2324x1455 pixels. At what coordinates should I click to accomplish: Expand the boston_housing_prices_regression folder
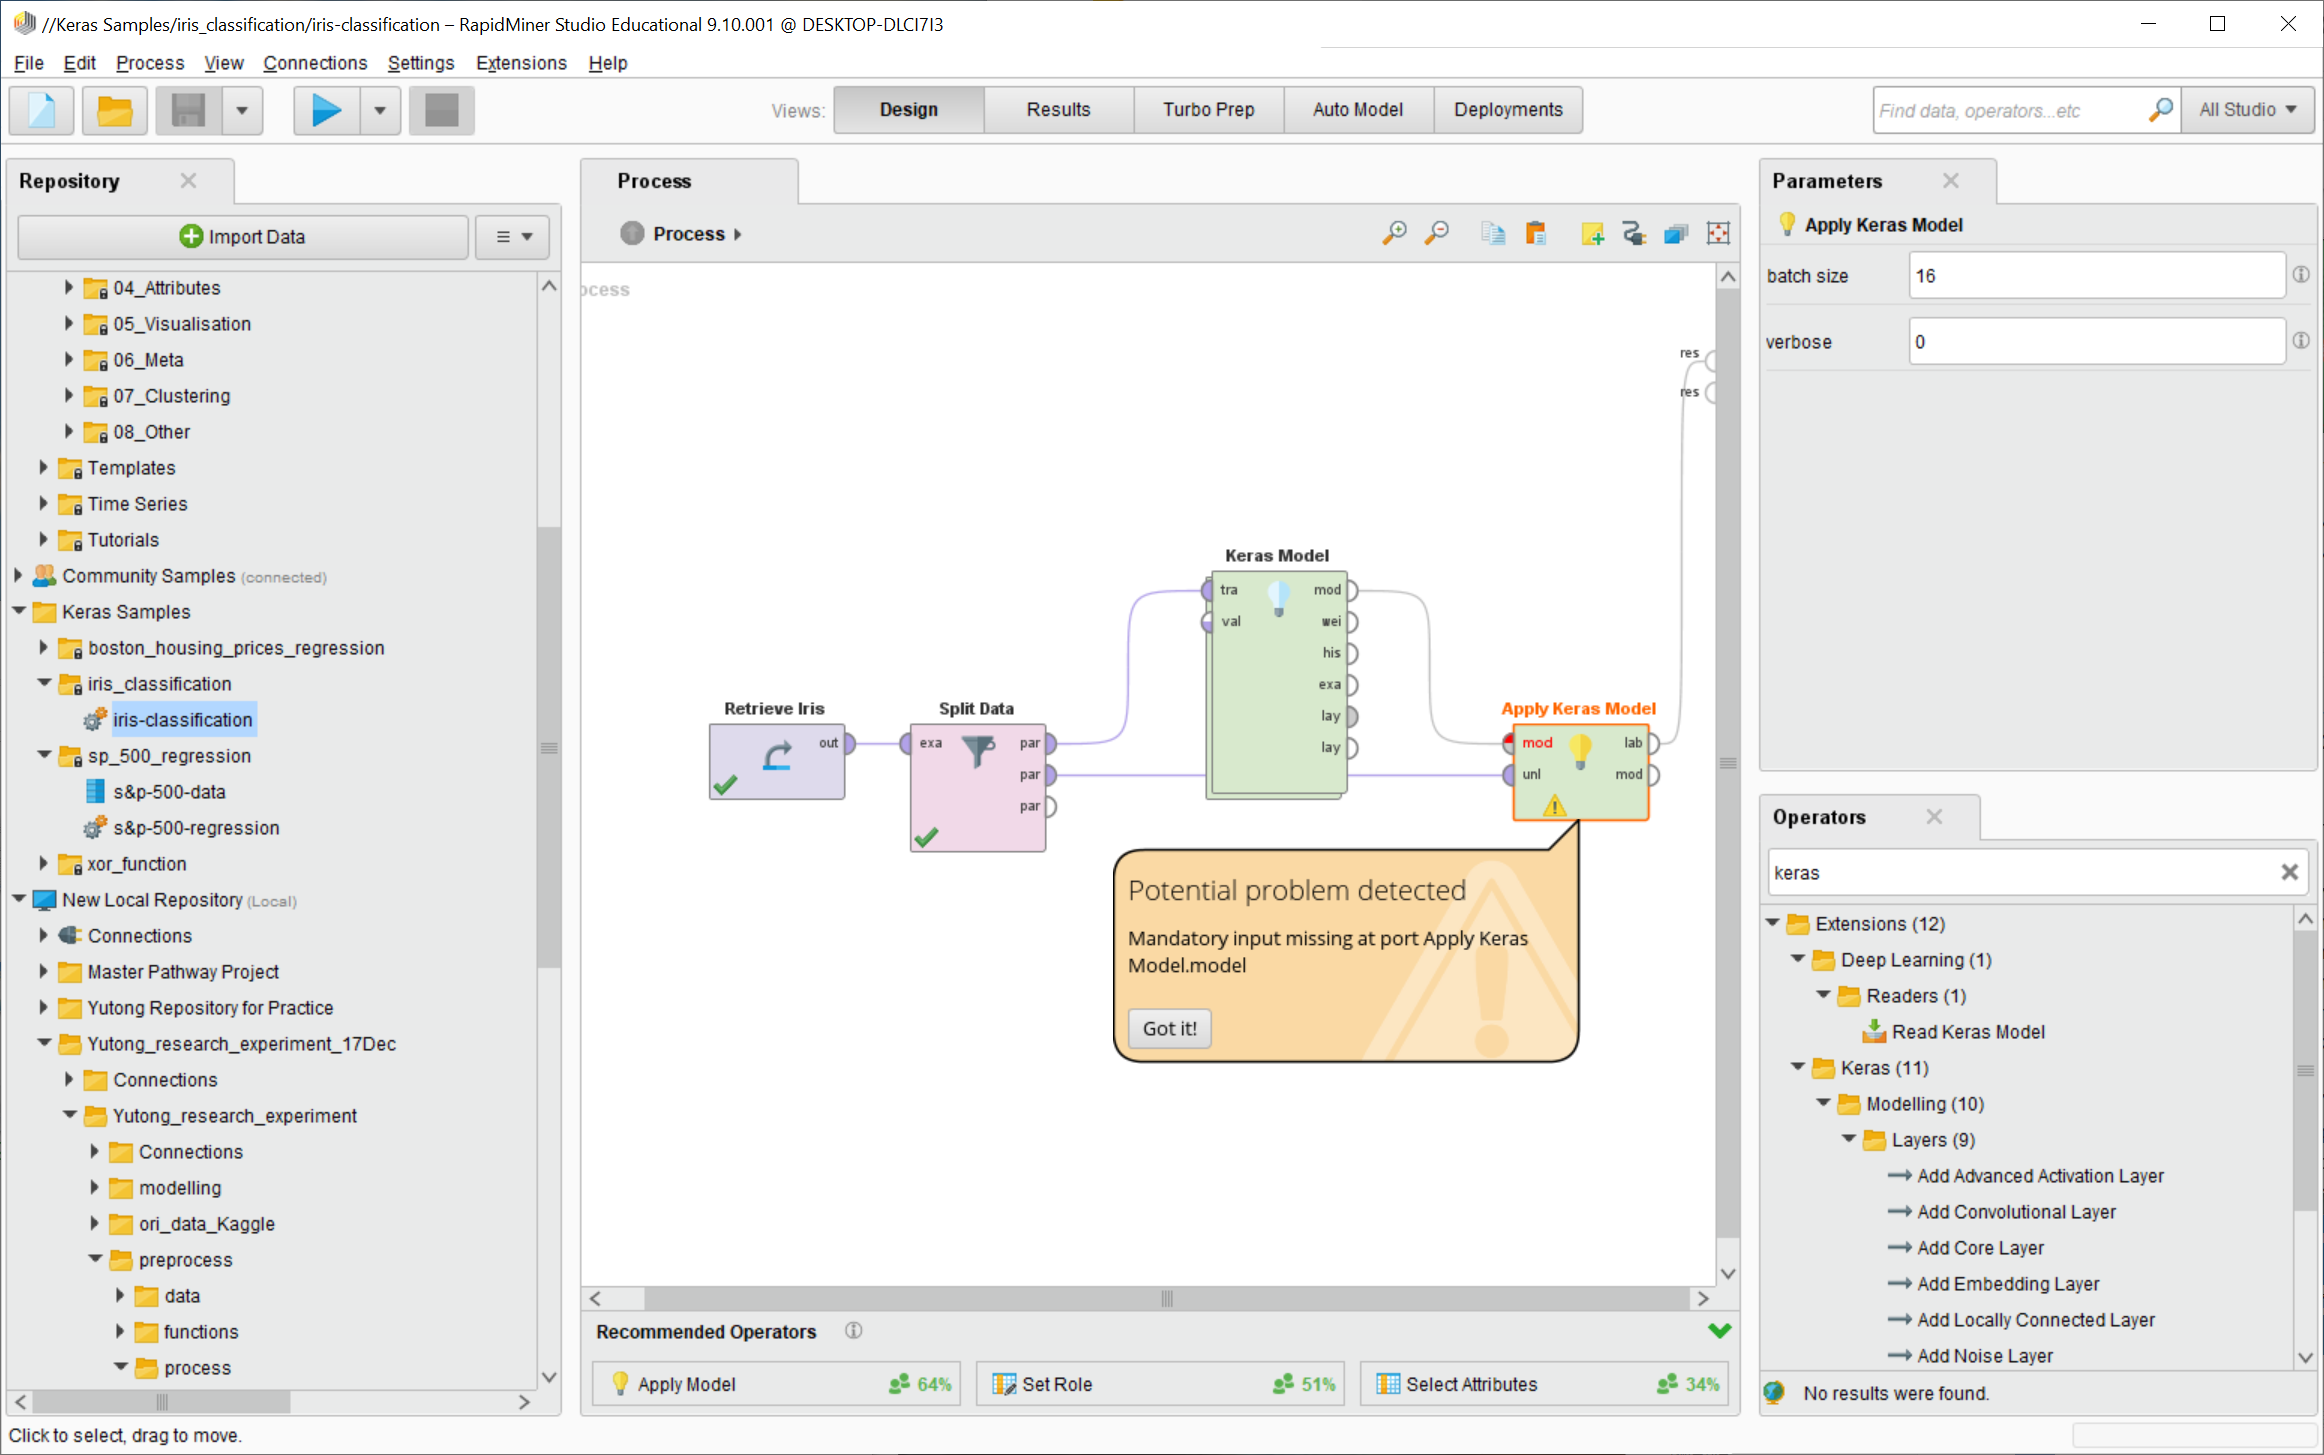(x=43, y=647)
